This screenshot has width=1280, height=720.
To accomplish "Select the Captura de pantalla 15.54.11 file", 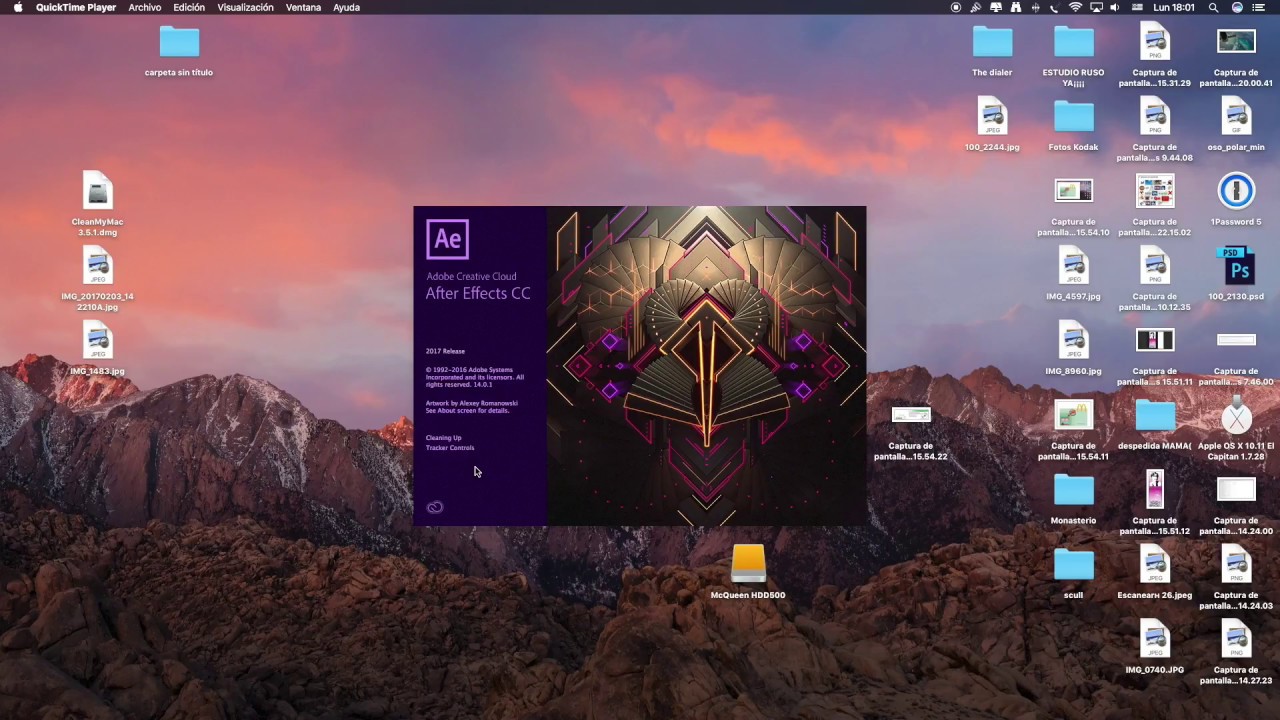I will (1073, 415).
